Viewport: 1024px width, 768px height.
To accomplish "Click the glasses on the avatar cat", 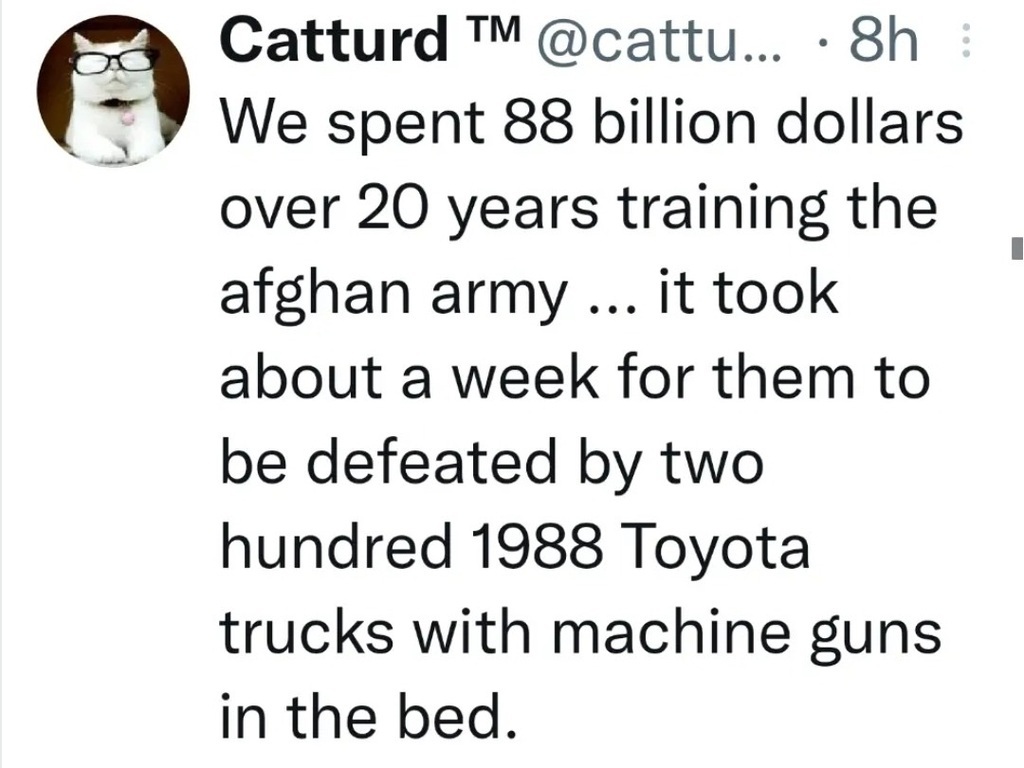I will pyautogui.click(x=115, y=62).
